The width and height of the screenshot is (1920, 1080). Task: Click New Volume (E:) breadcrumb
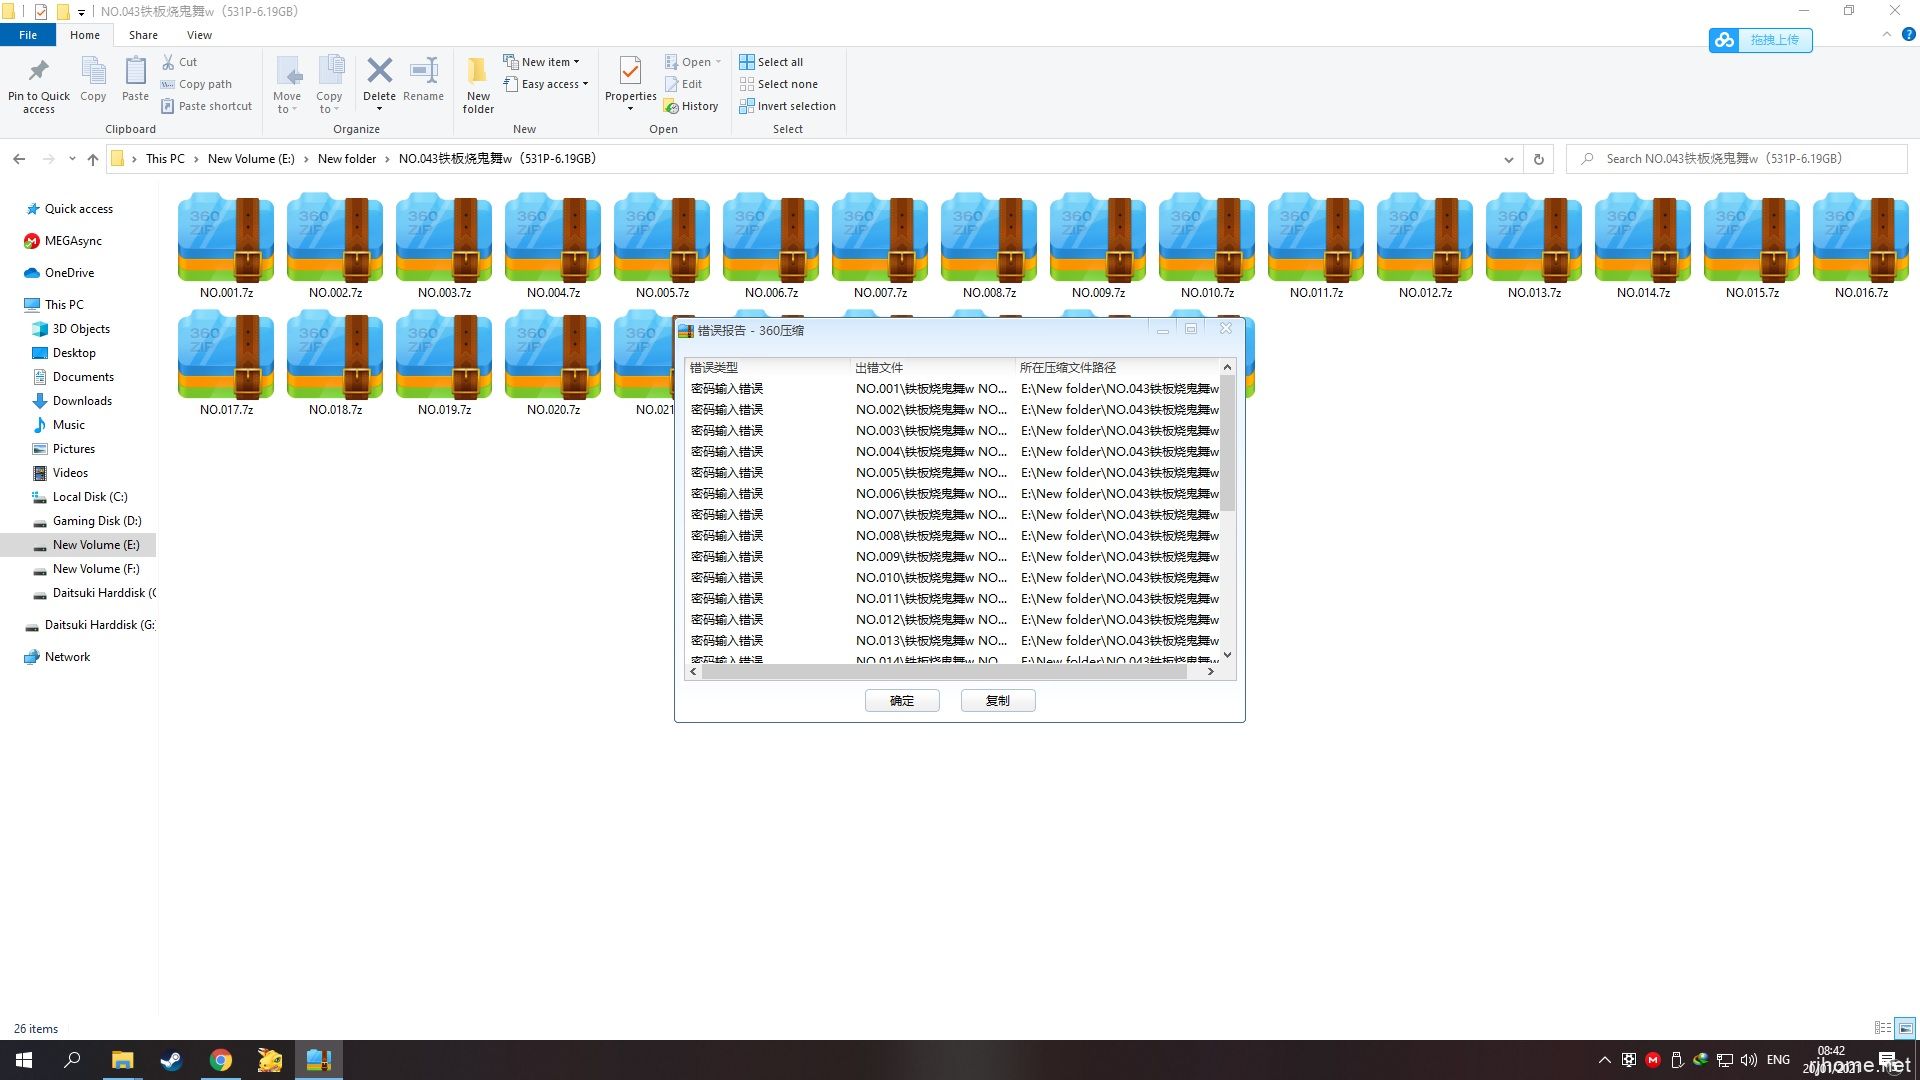pos(251,159)
